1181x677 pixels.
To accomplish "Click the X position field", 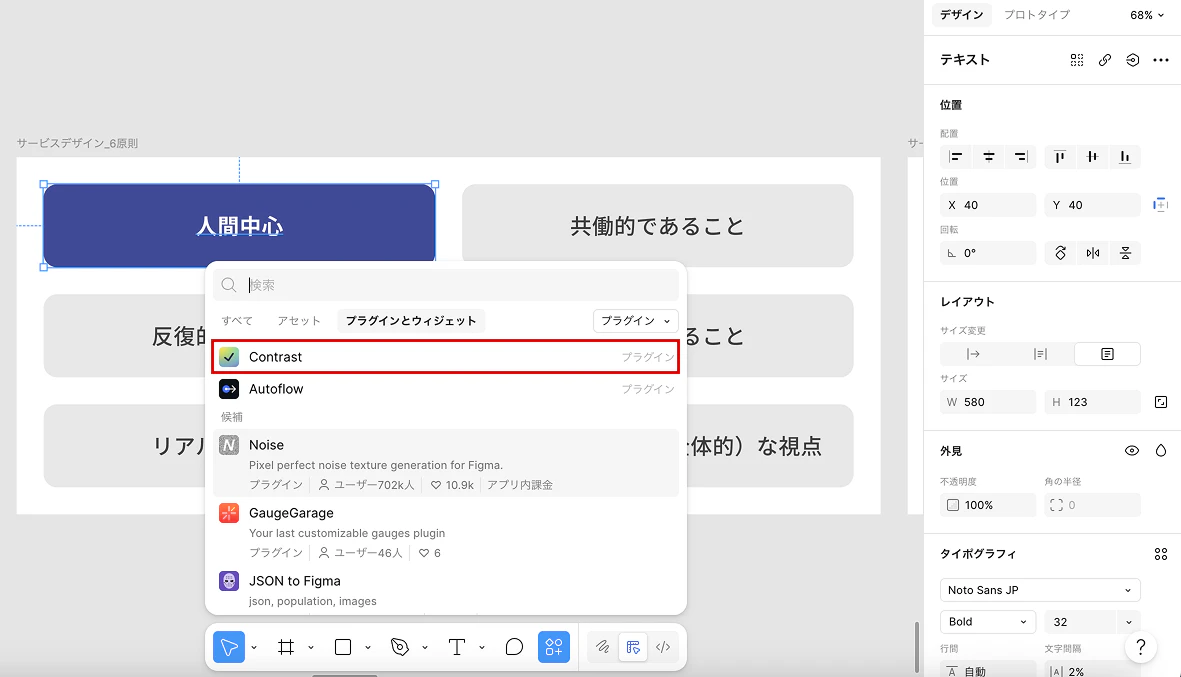I will (x=988, y=205).
